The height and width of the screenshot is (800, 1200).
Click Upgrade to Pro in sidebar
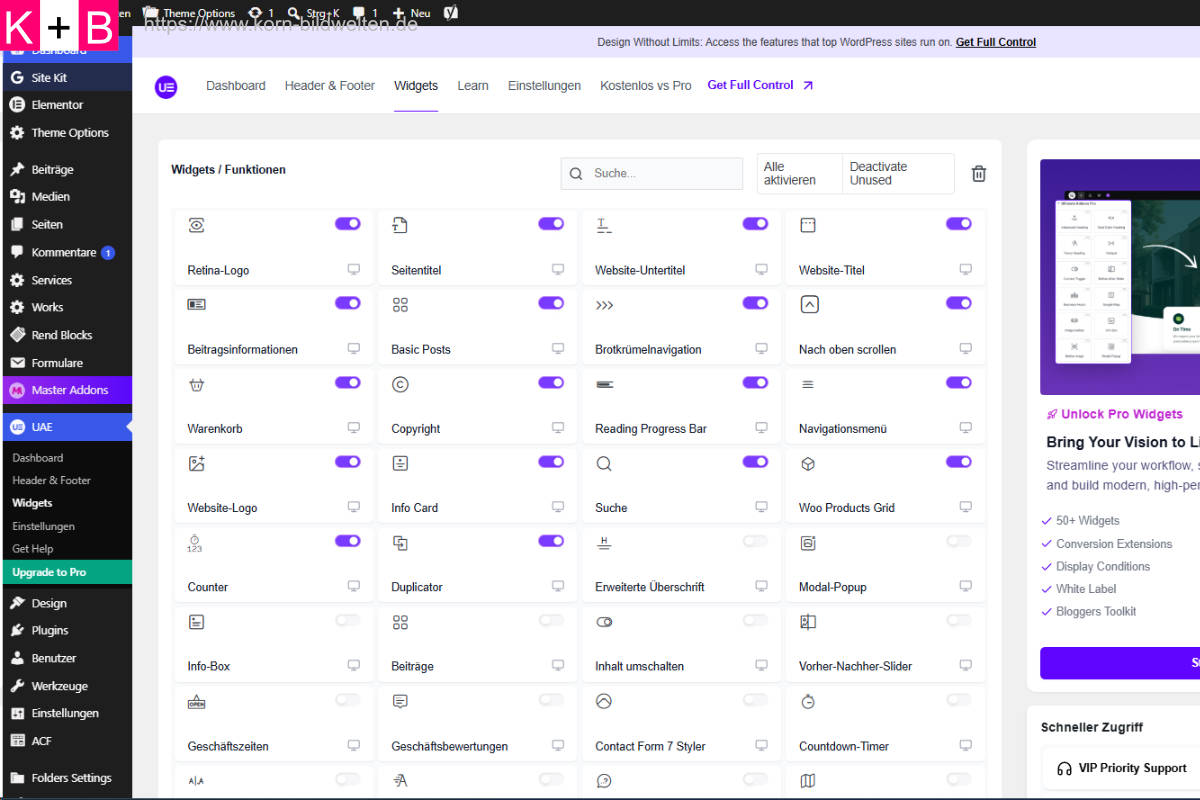click(66, 572)
